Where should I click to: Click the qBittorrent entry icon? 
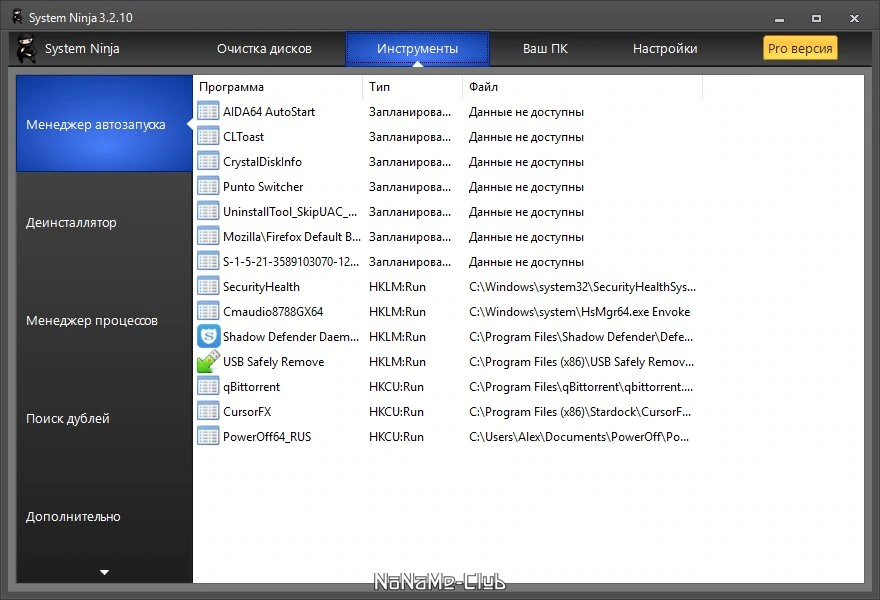208,387
